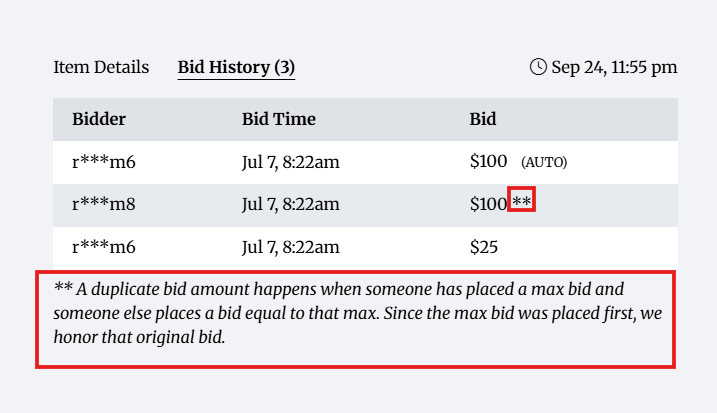Click the (AUTO) label on top bid
The width and height of the screenshot is (717, 413).
click(x=544, y=163)
